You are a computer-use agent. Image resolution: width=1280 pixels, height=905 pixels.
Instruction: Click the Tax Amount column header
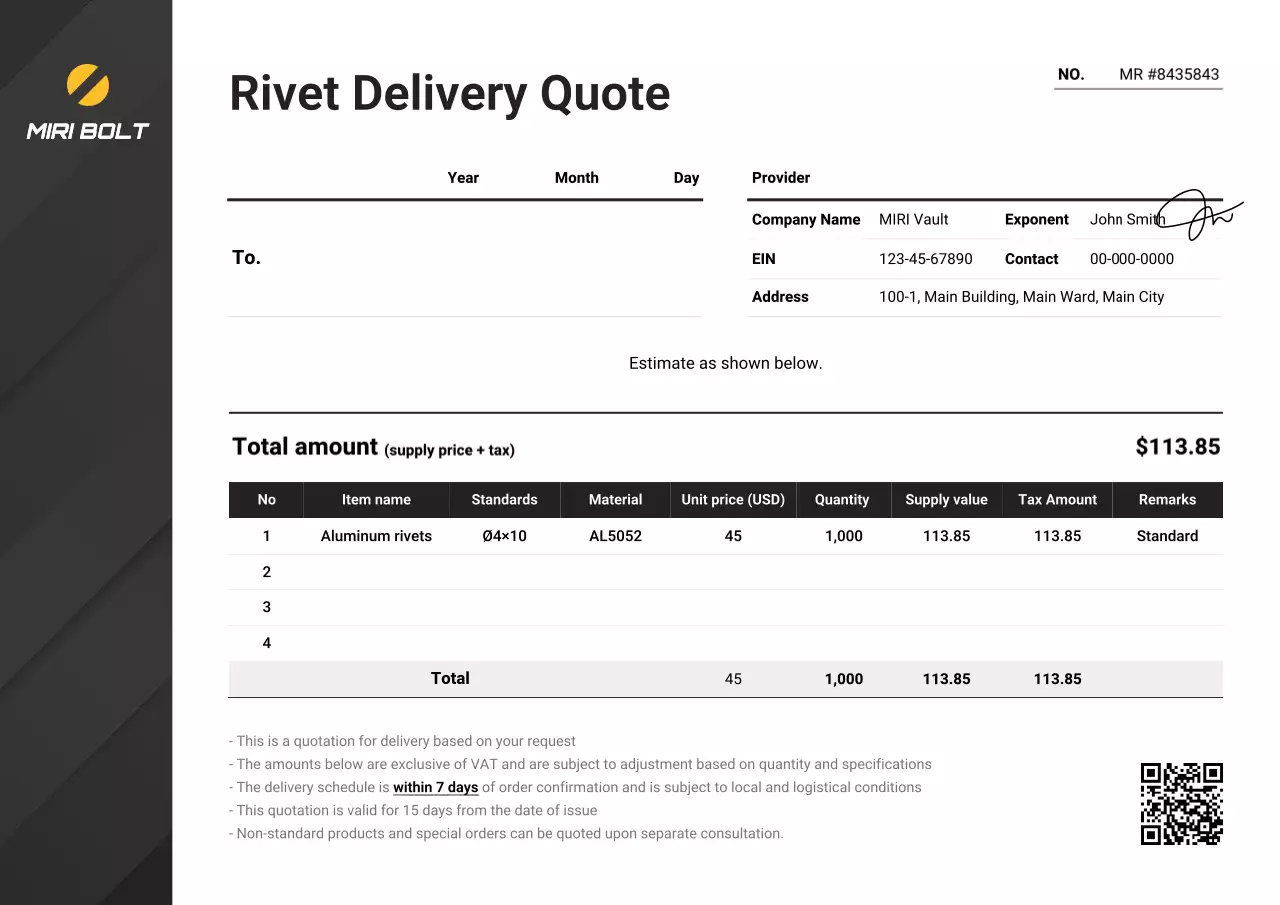point(1057,500)
